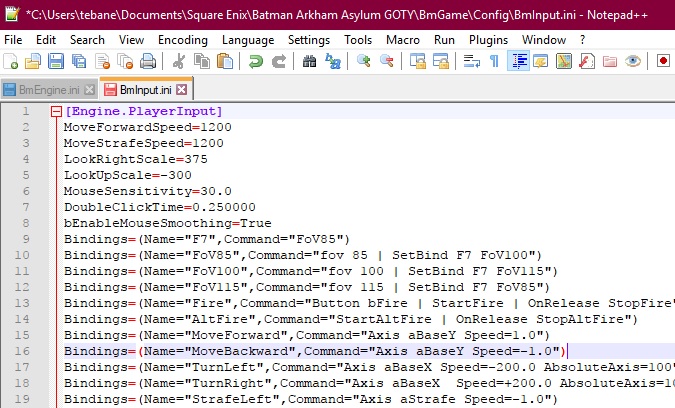Click on the MoveStrafeSpeed=1200 line
Screen dimensions: 675x408
144,143
